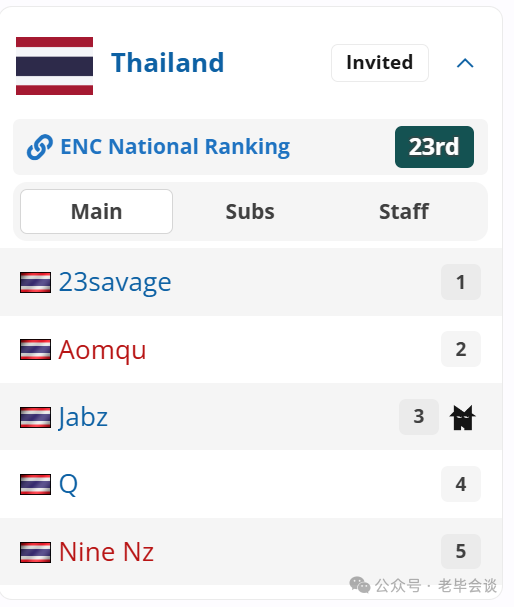This screenshot has height=607, width=514.
Task: Switch to the Subs tab
Action: [250, 211]
